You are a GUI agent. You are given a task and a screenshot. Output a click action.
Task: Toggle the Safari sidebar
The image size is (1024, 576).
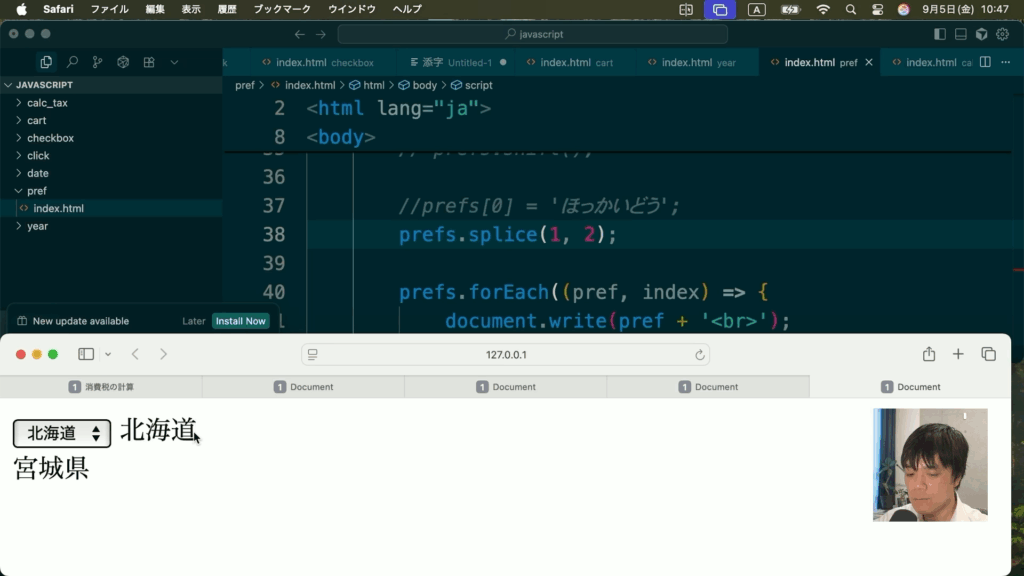tap(86, 354)
